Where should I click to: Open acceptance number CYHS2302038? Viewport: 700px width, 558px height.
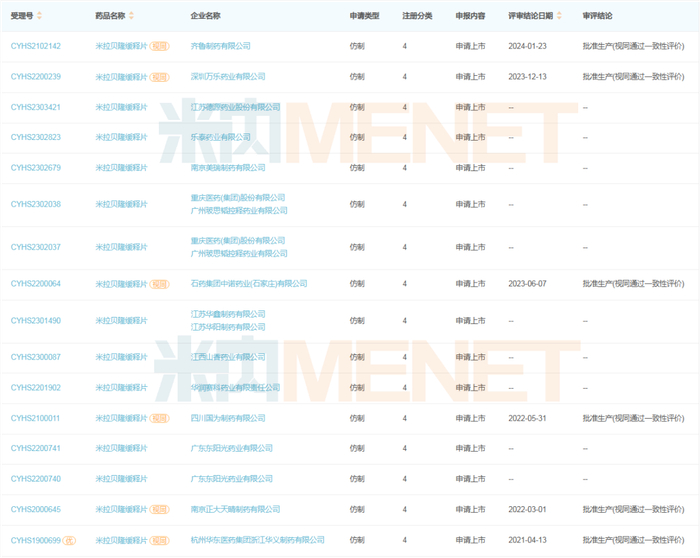[36, 204]
